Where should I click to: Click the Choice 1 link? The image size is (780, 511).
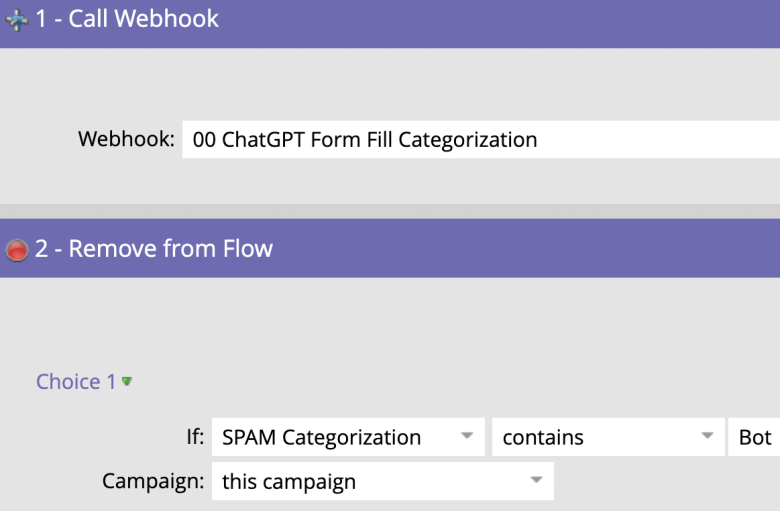[76, 382]
